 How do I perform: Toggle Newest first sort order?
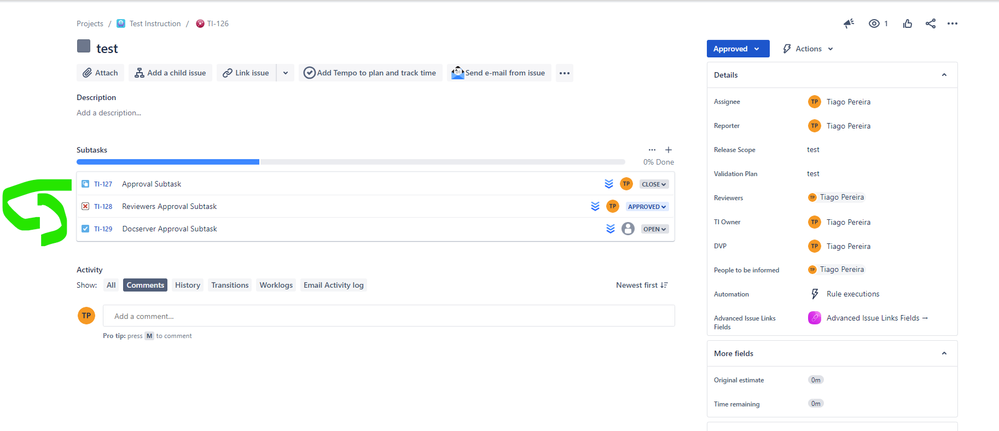642,285
